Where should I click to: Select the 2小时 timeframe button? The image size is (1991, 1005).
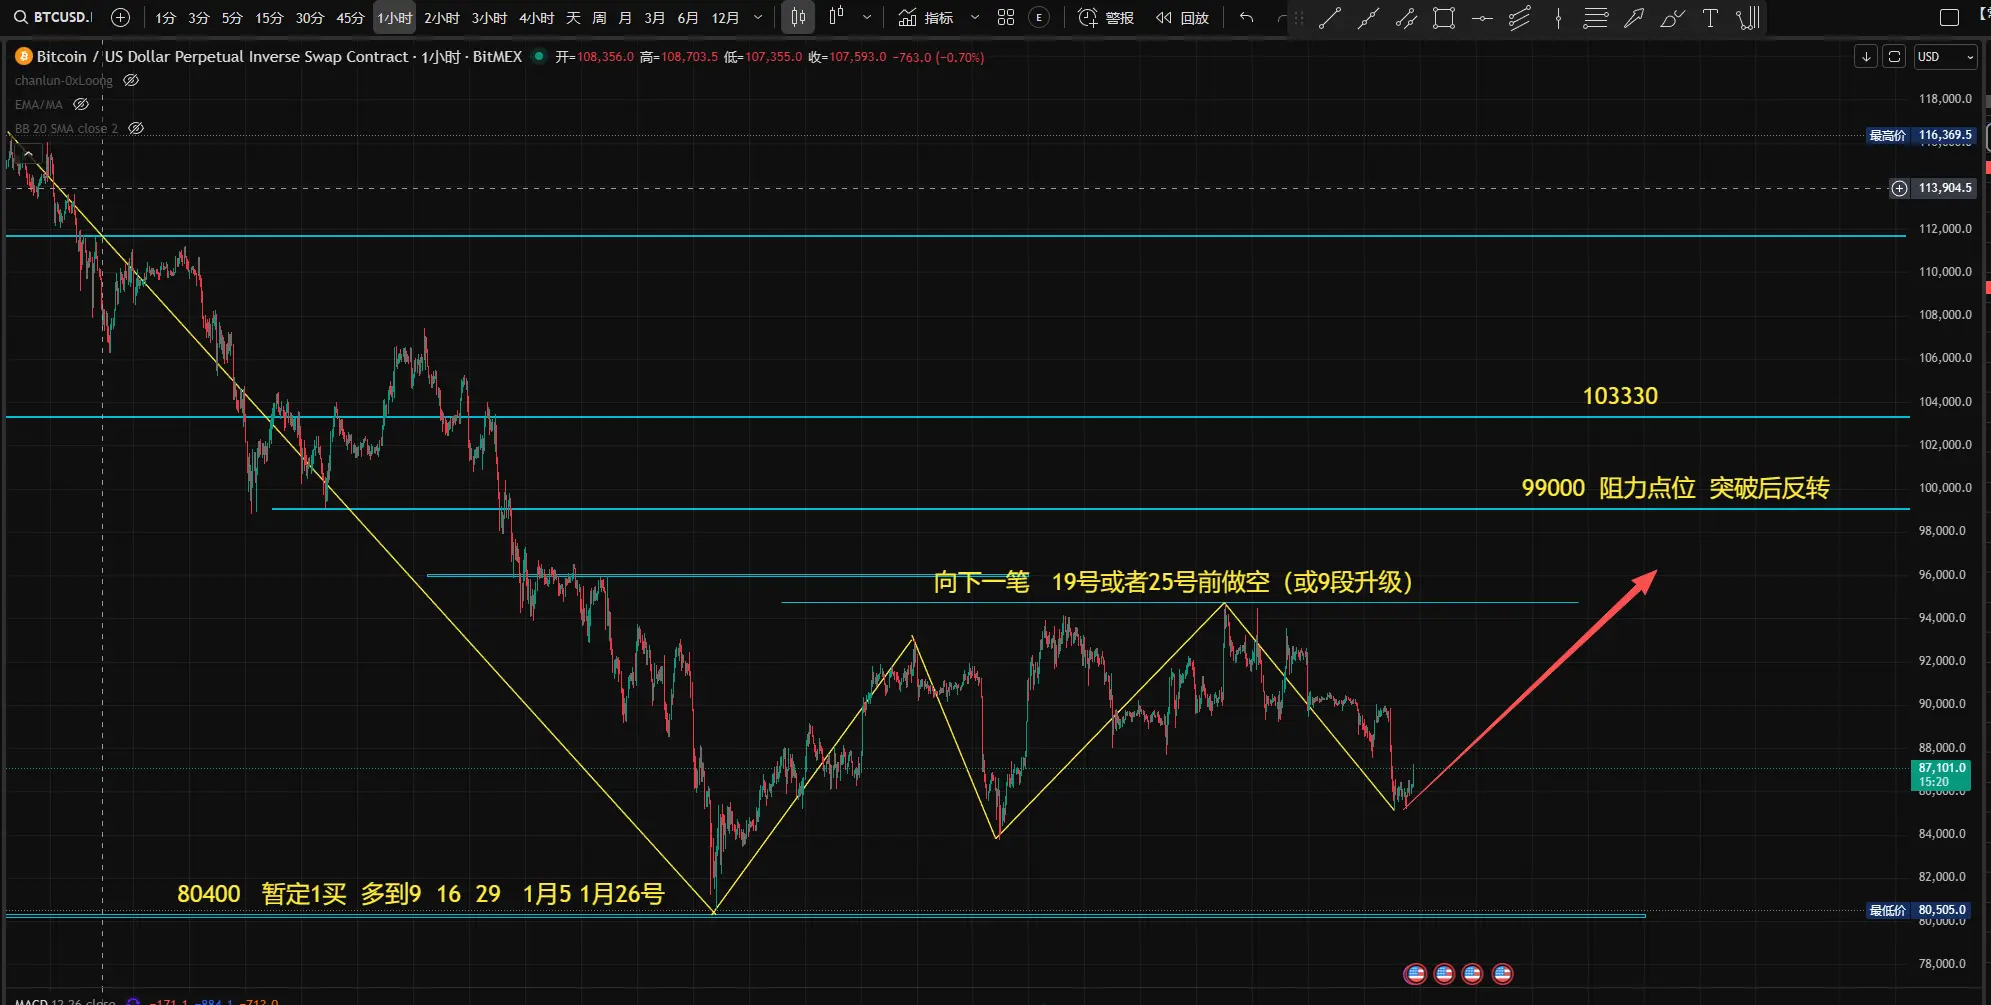pos(442,18)
